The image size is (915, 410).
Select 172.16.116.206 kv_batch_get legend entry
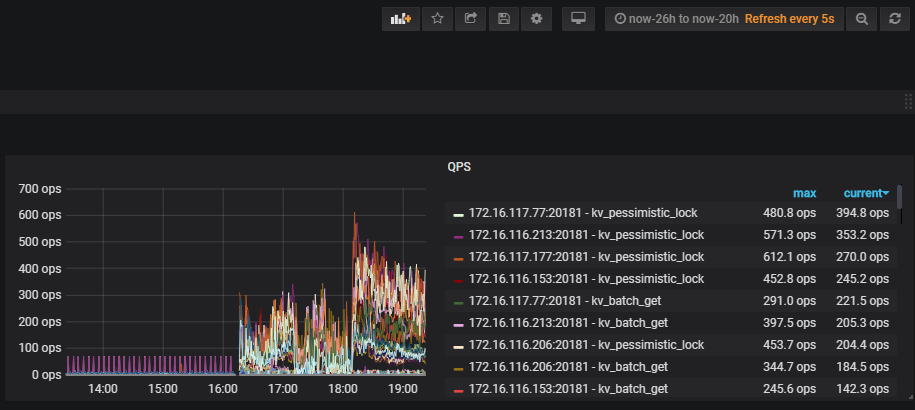pos(568,367)
